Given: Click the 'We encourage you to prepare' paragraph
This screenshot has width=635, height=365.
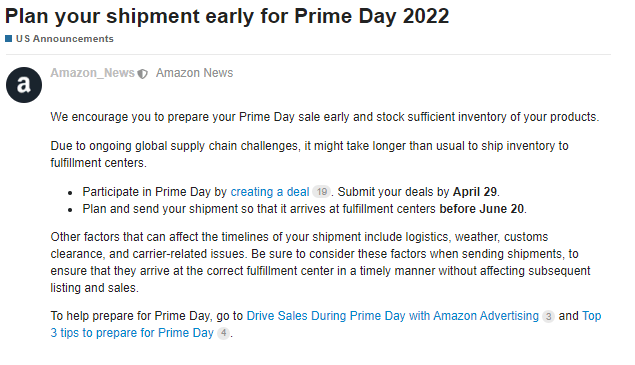Looking at the screenshot, I should pyautogui.click(x=325, y=117).
